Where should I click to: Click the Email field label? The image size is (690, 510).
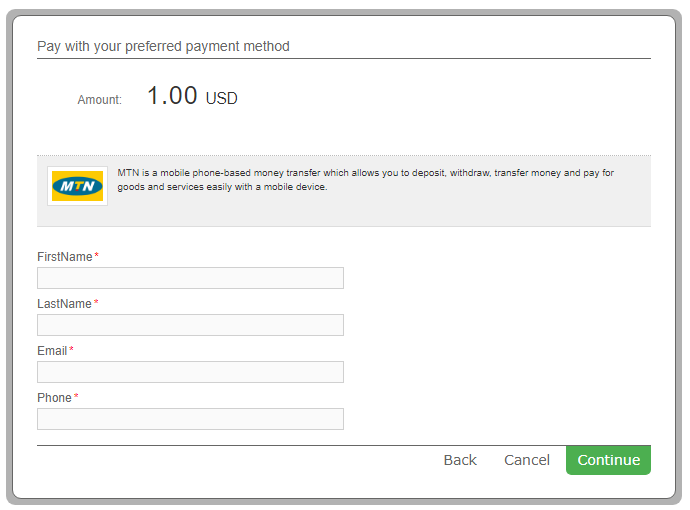(x=52, y=351)
